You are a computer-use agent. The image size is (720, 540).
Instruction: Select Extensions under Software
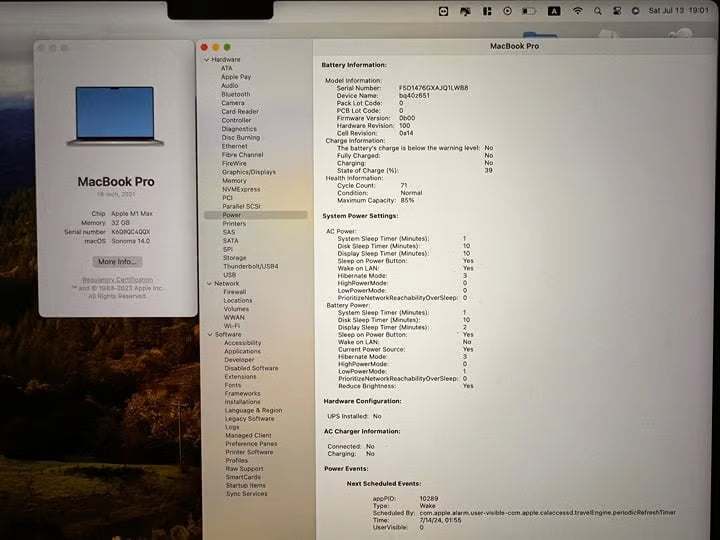tap(241, 377)
